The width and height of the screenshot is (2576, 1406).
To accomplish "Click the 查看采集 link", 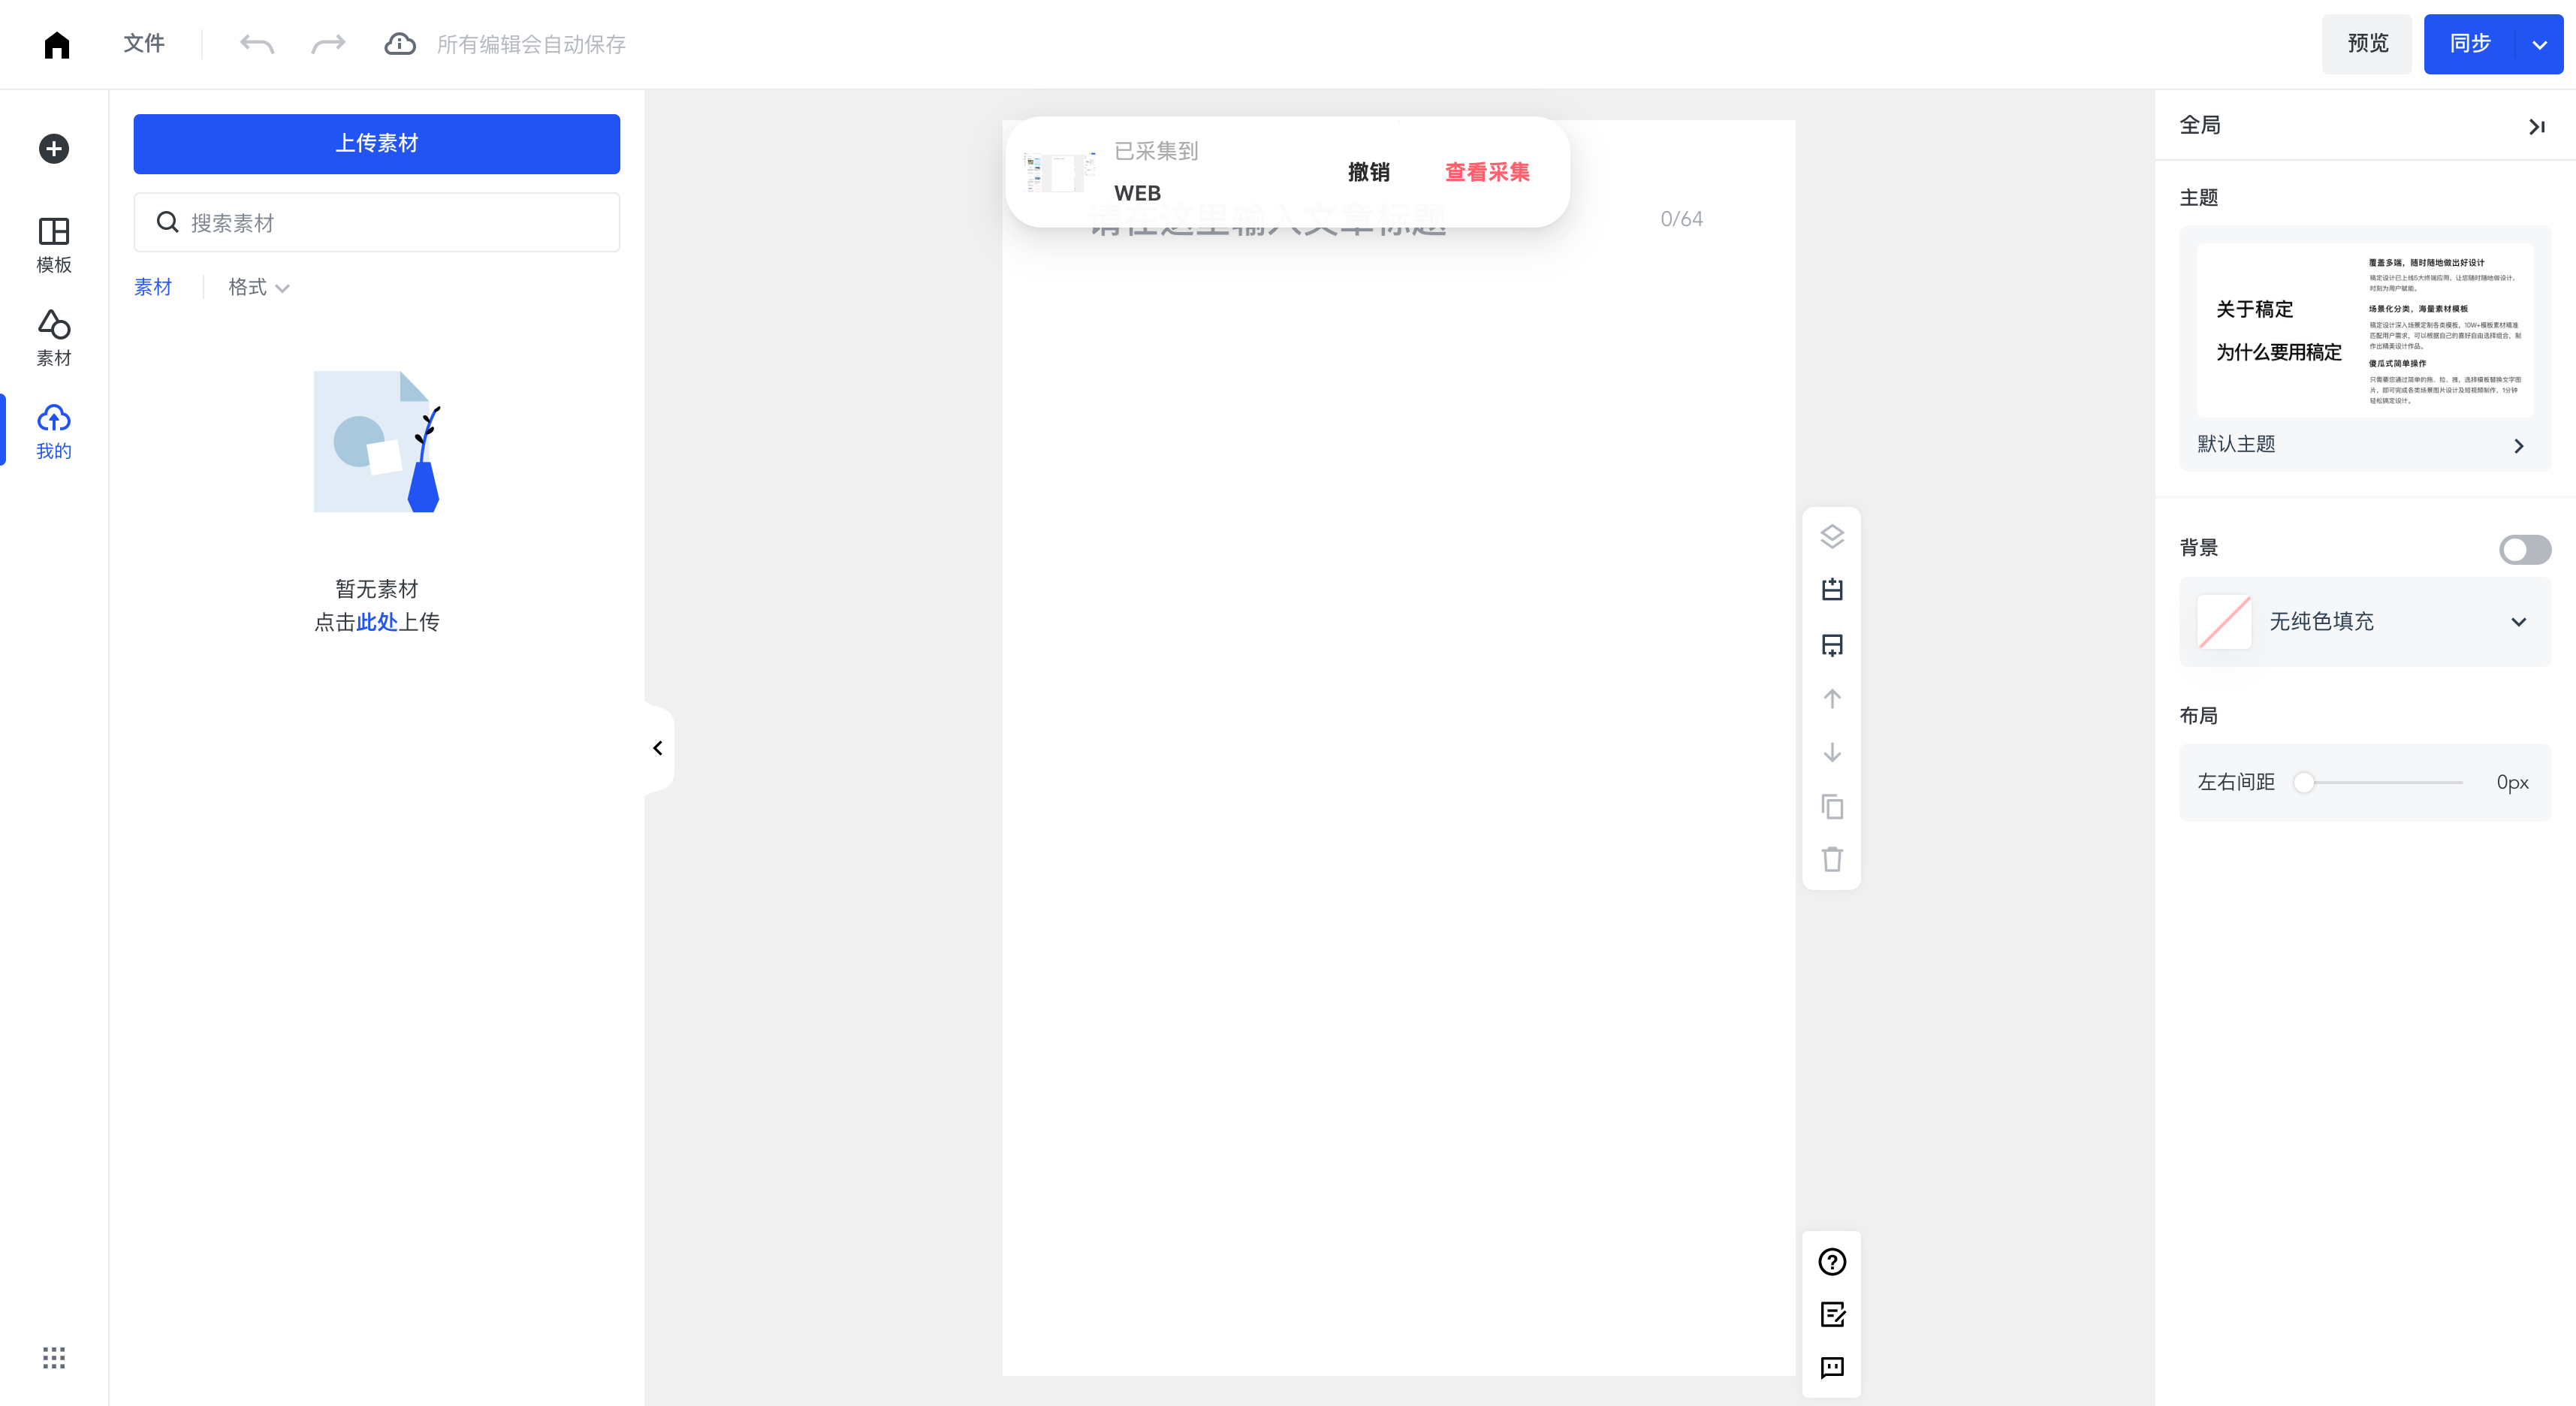I will [x=1486, y=172].
